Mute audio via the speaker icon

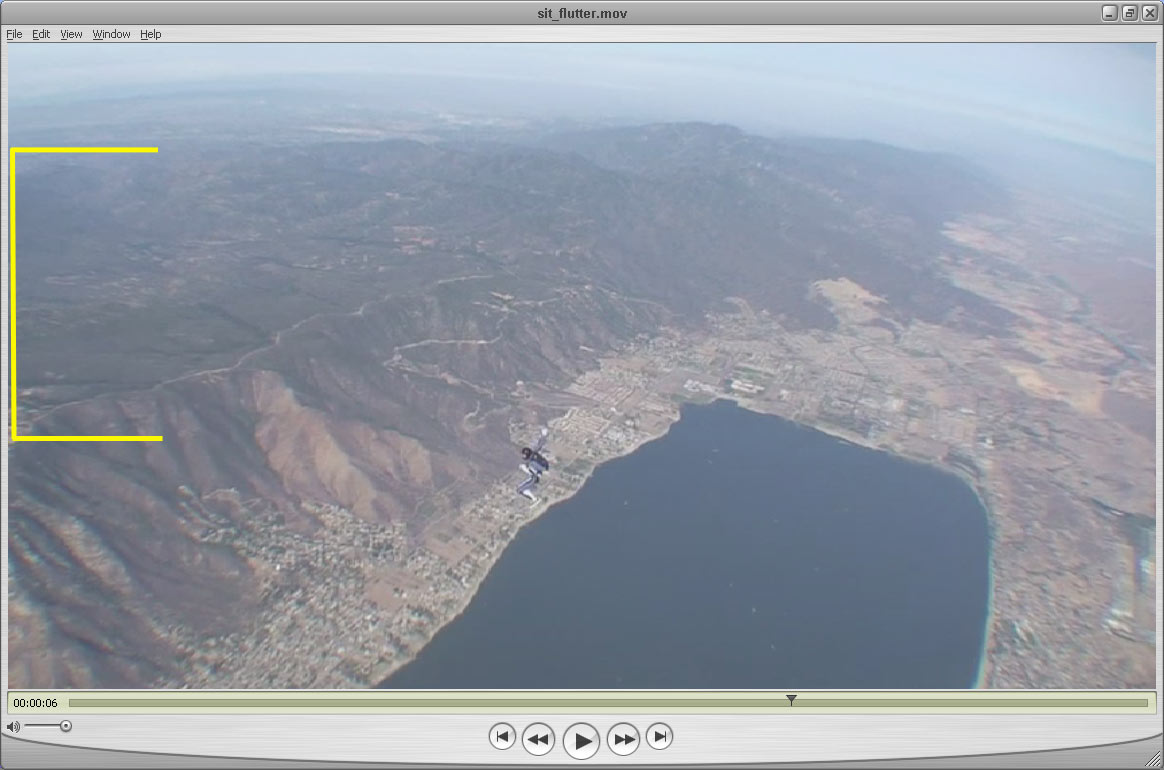(x=13, y=726)
